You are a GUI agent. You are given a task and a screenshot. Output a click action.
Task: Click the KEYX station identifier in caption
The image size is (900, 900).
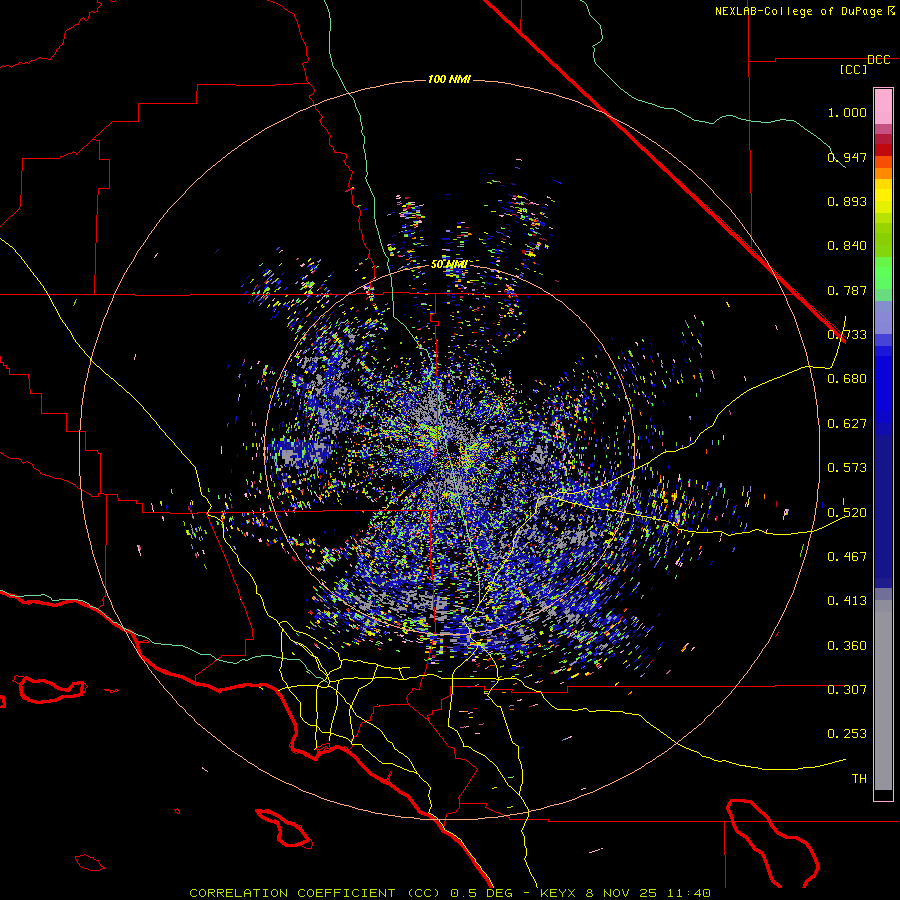coord(560,893)
